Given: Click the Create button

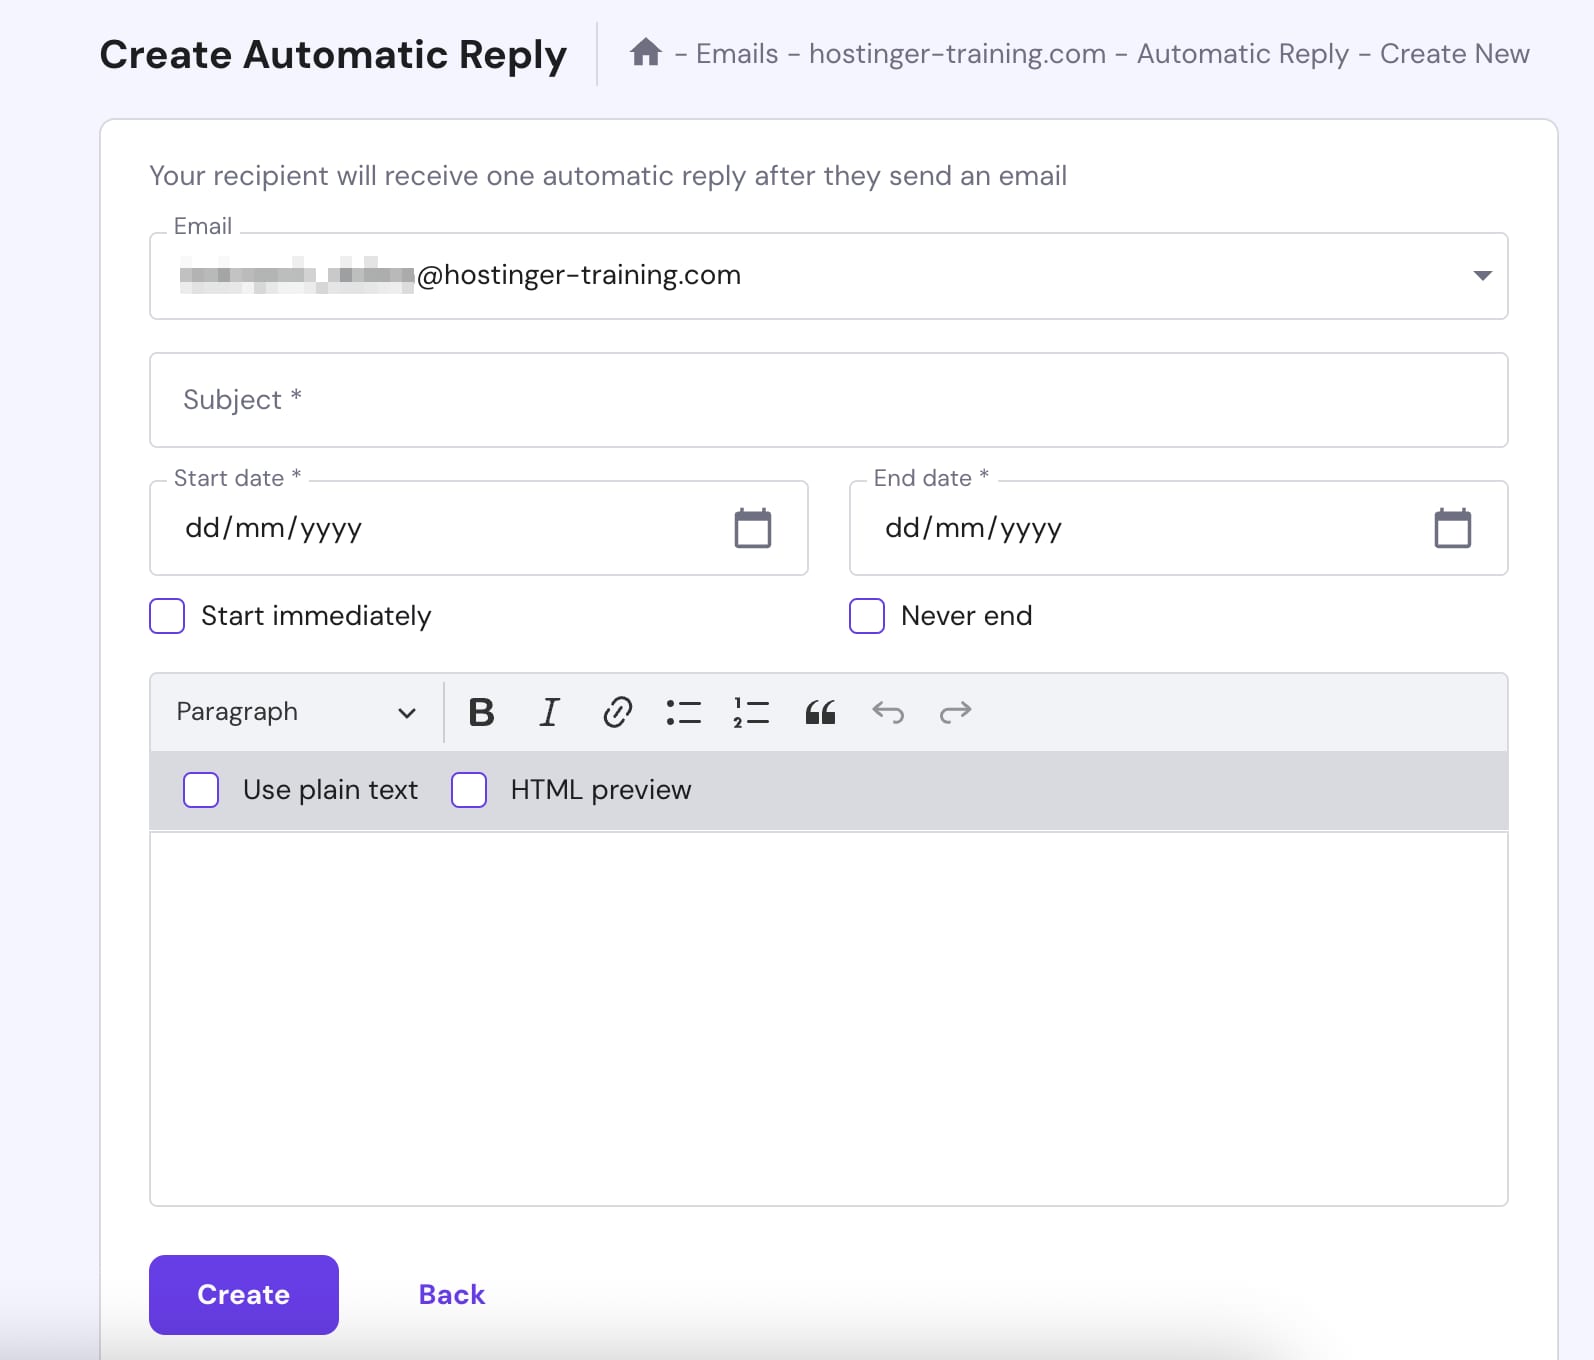Looking at the screenshot, I should pyautogui.click(x=244, y=1295).
